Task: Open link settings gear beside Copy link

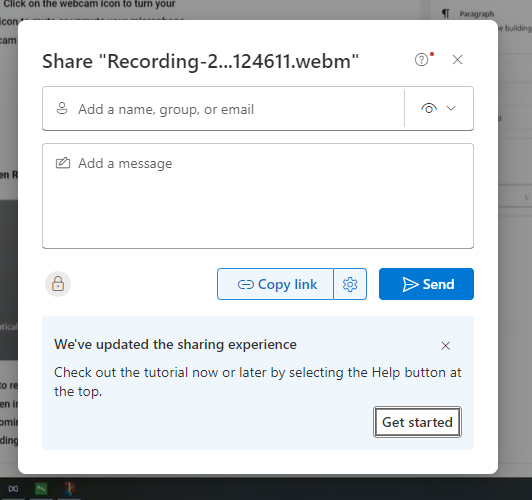Action: 350,284
